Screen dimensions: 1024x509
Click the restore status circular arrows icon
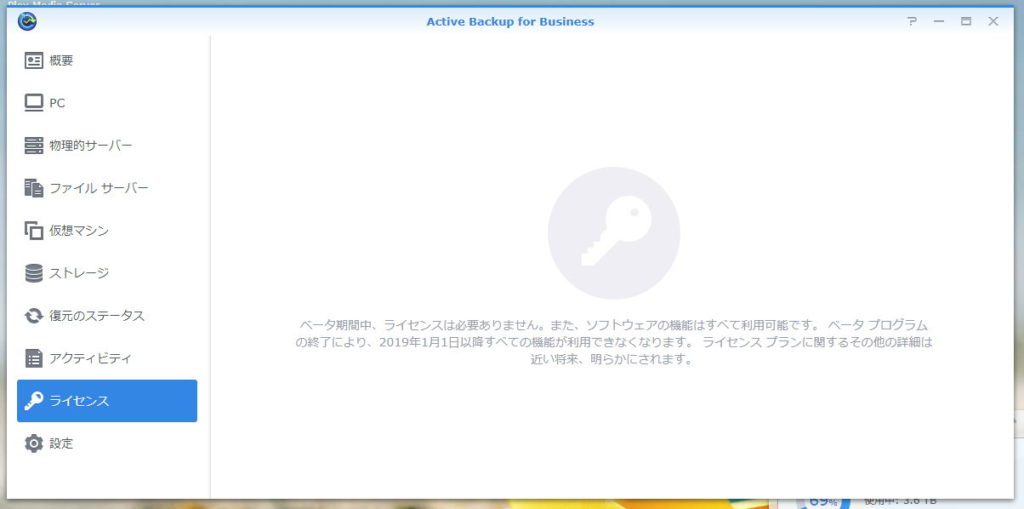[x=34, y=316]
